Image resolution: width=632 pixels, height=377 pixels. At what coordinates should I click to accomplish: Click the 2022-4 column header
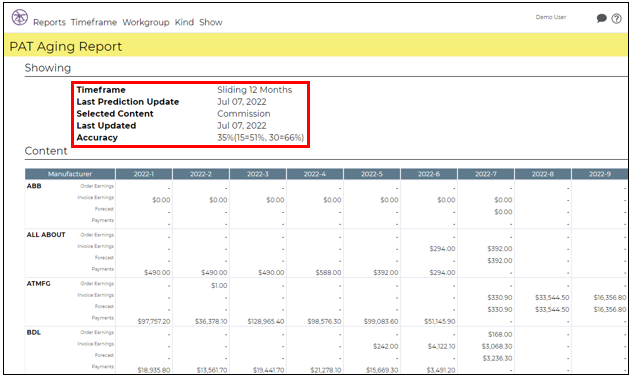315,174
